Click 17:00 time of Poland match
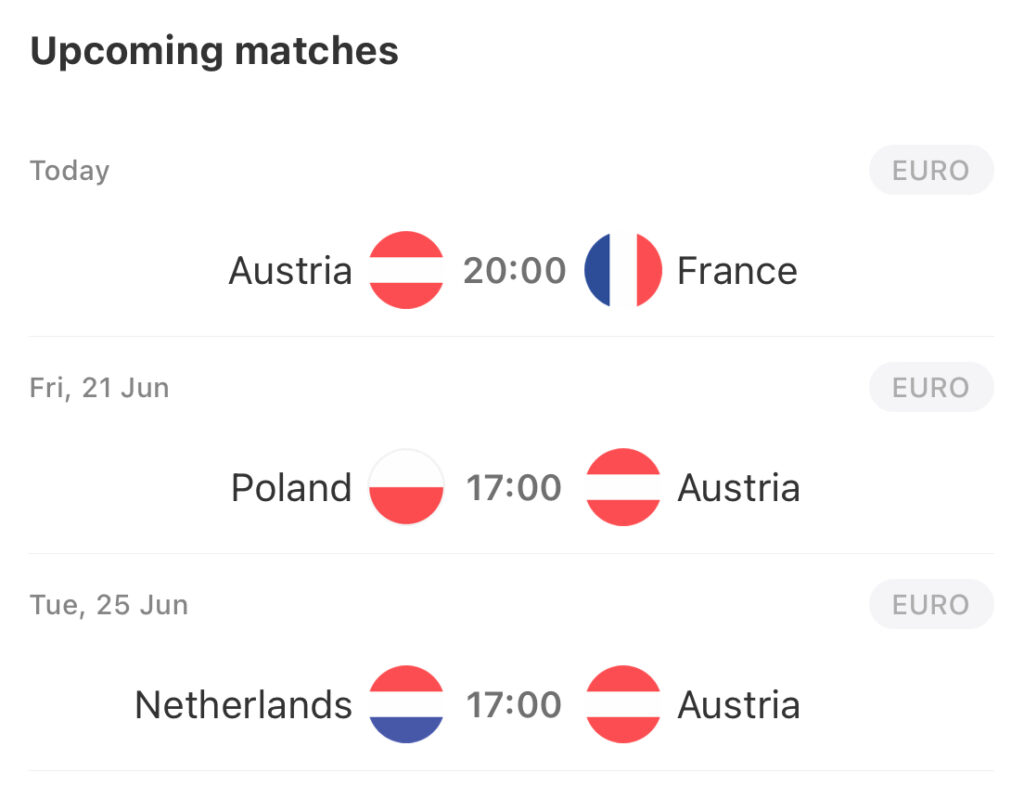The image size is (1024, 785). [514, 487]
